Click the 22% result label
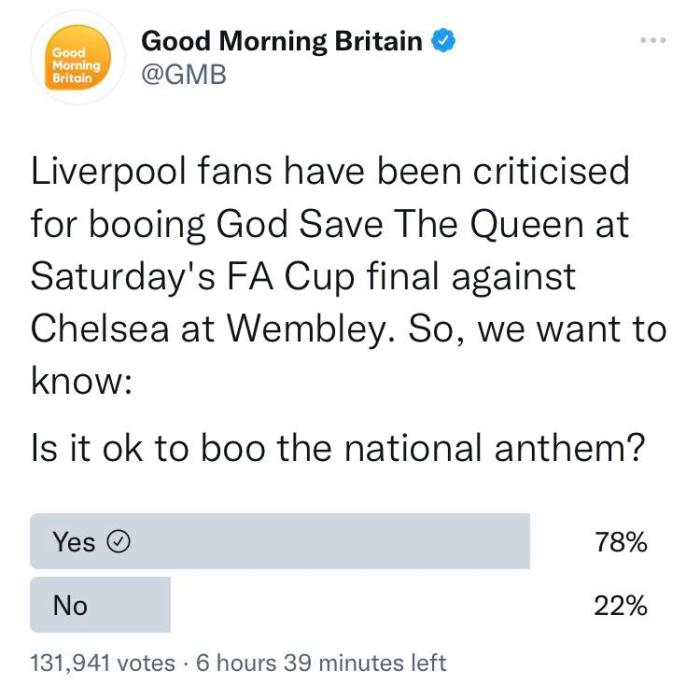The image size is (700, 698). pos(620,605)
